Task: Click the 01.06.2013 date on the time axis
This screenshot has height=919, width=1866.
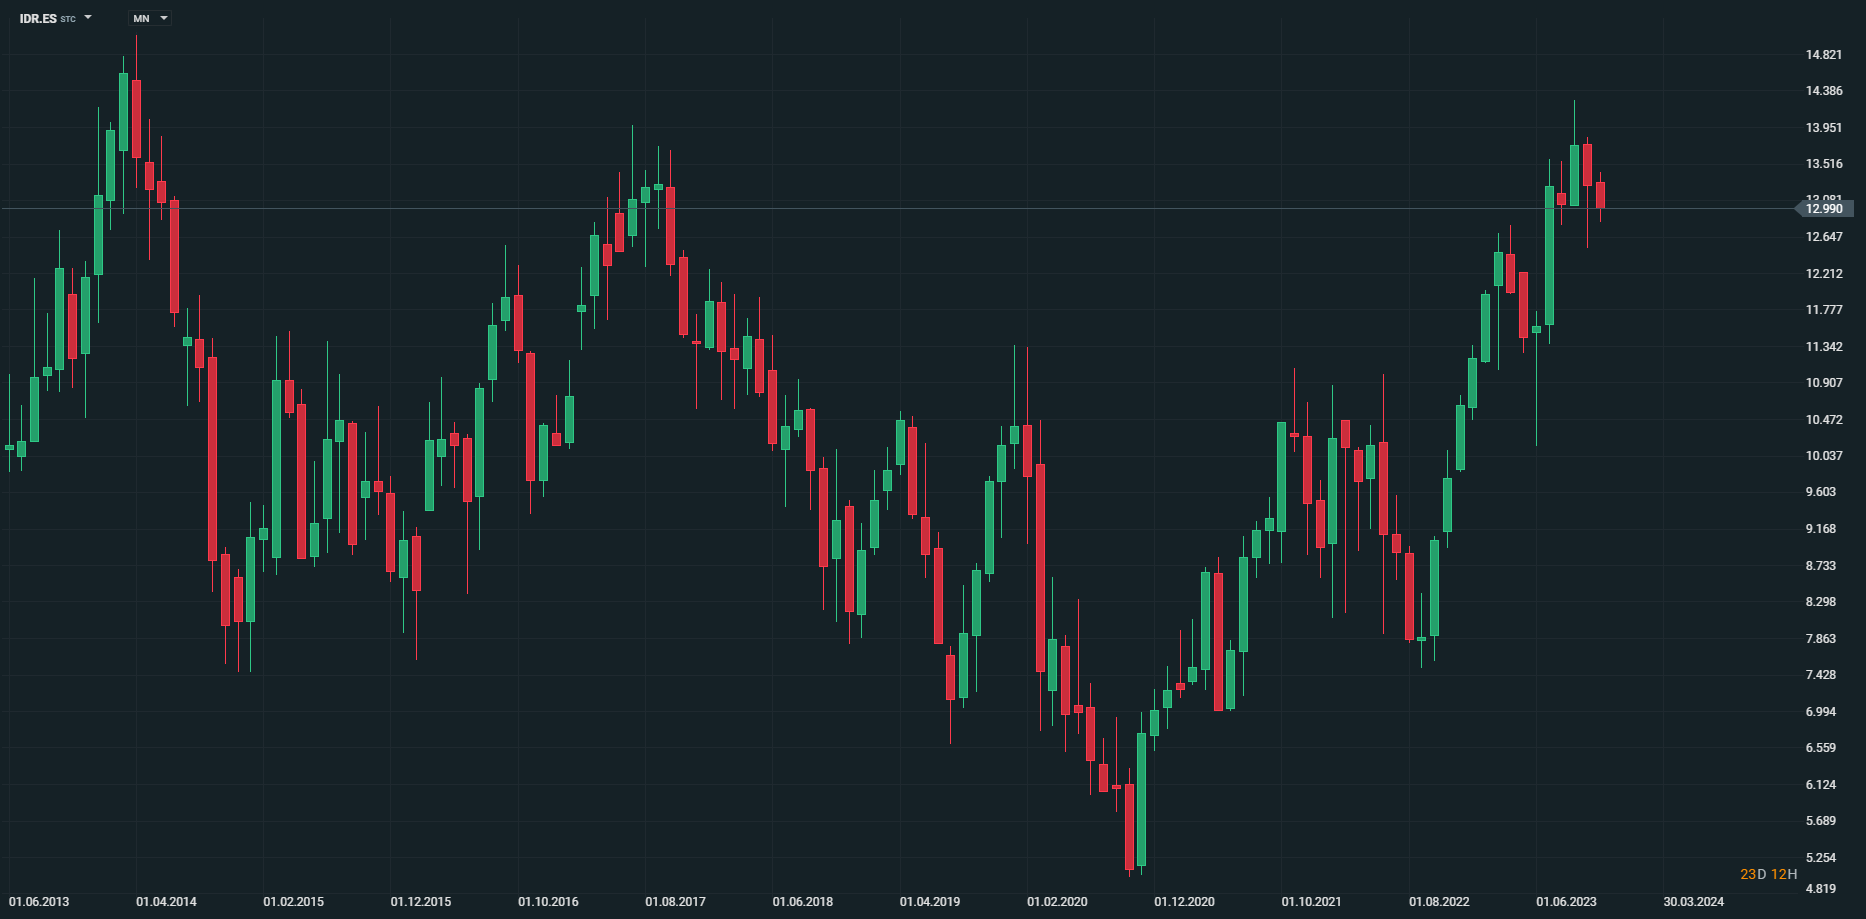Action: coord(40,902)
